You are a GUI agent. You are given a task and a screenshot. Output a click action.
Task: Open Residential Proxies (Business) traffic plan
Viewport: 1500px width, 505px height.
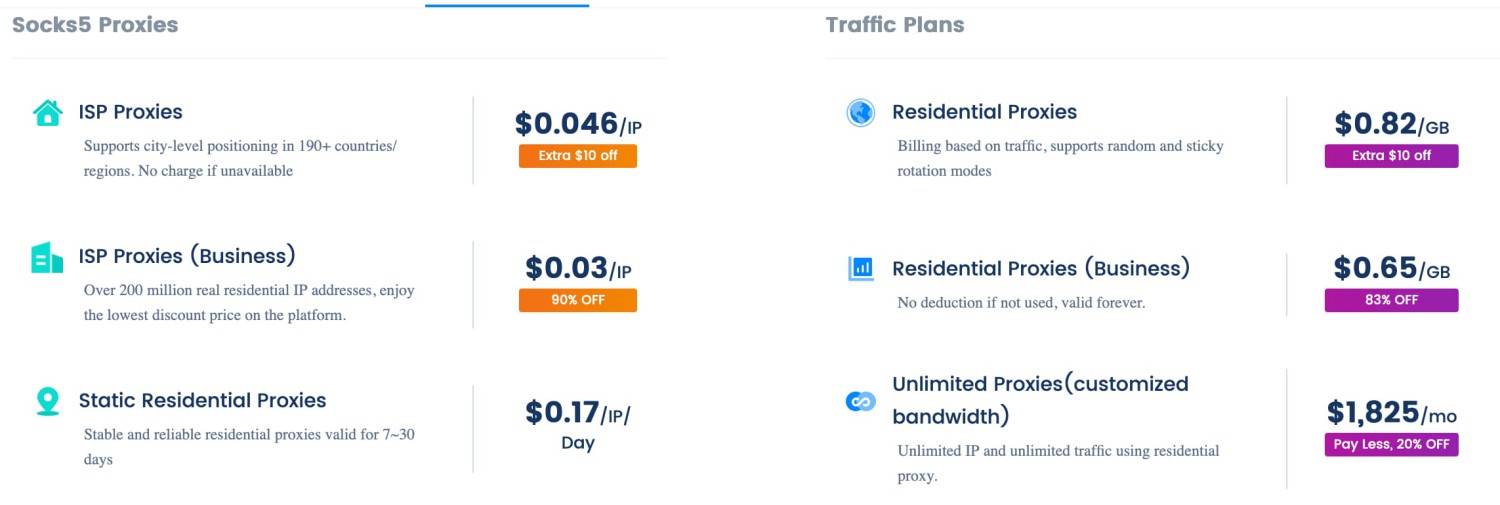click(1040, 268)
